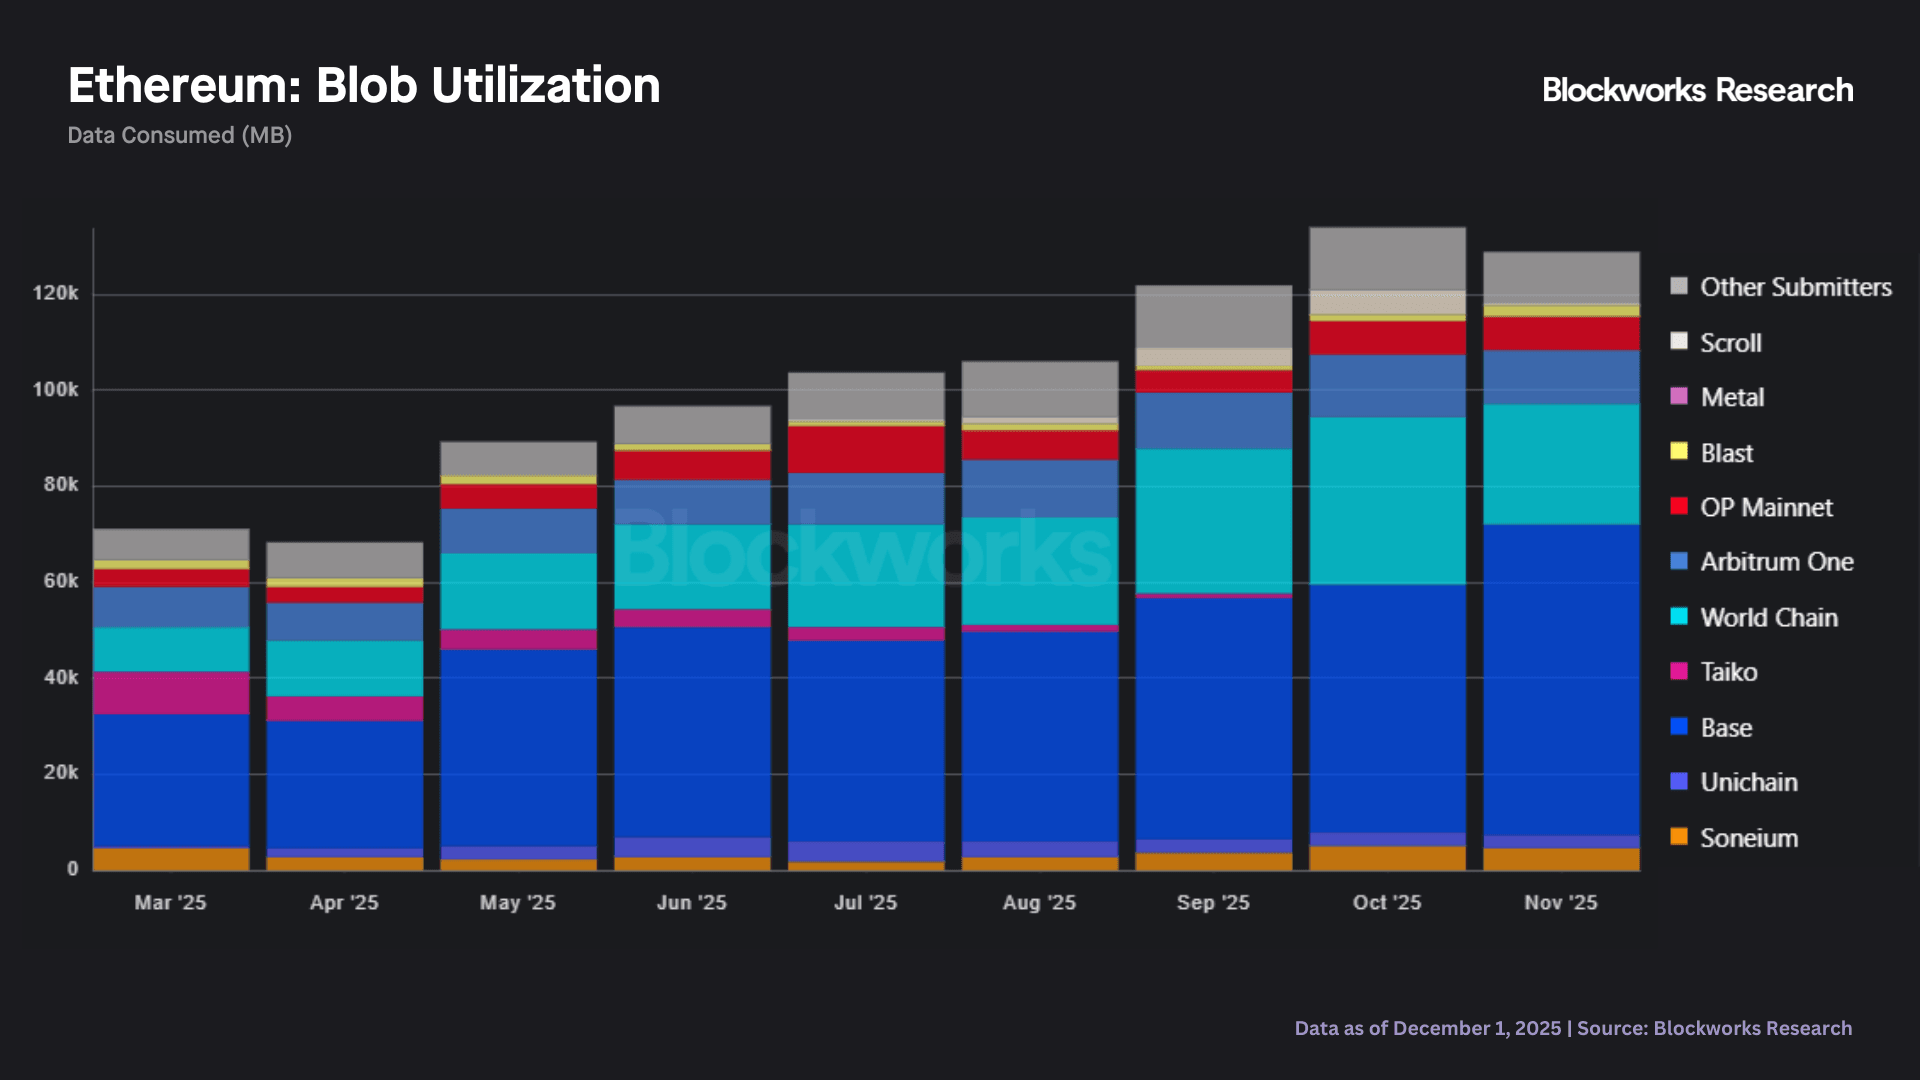The image size is (1920, 1080).
Task: Select the "Soneium" legend label
Action: point(1749,838)
